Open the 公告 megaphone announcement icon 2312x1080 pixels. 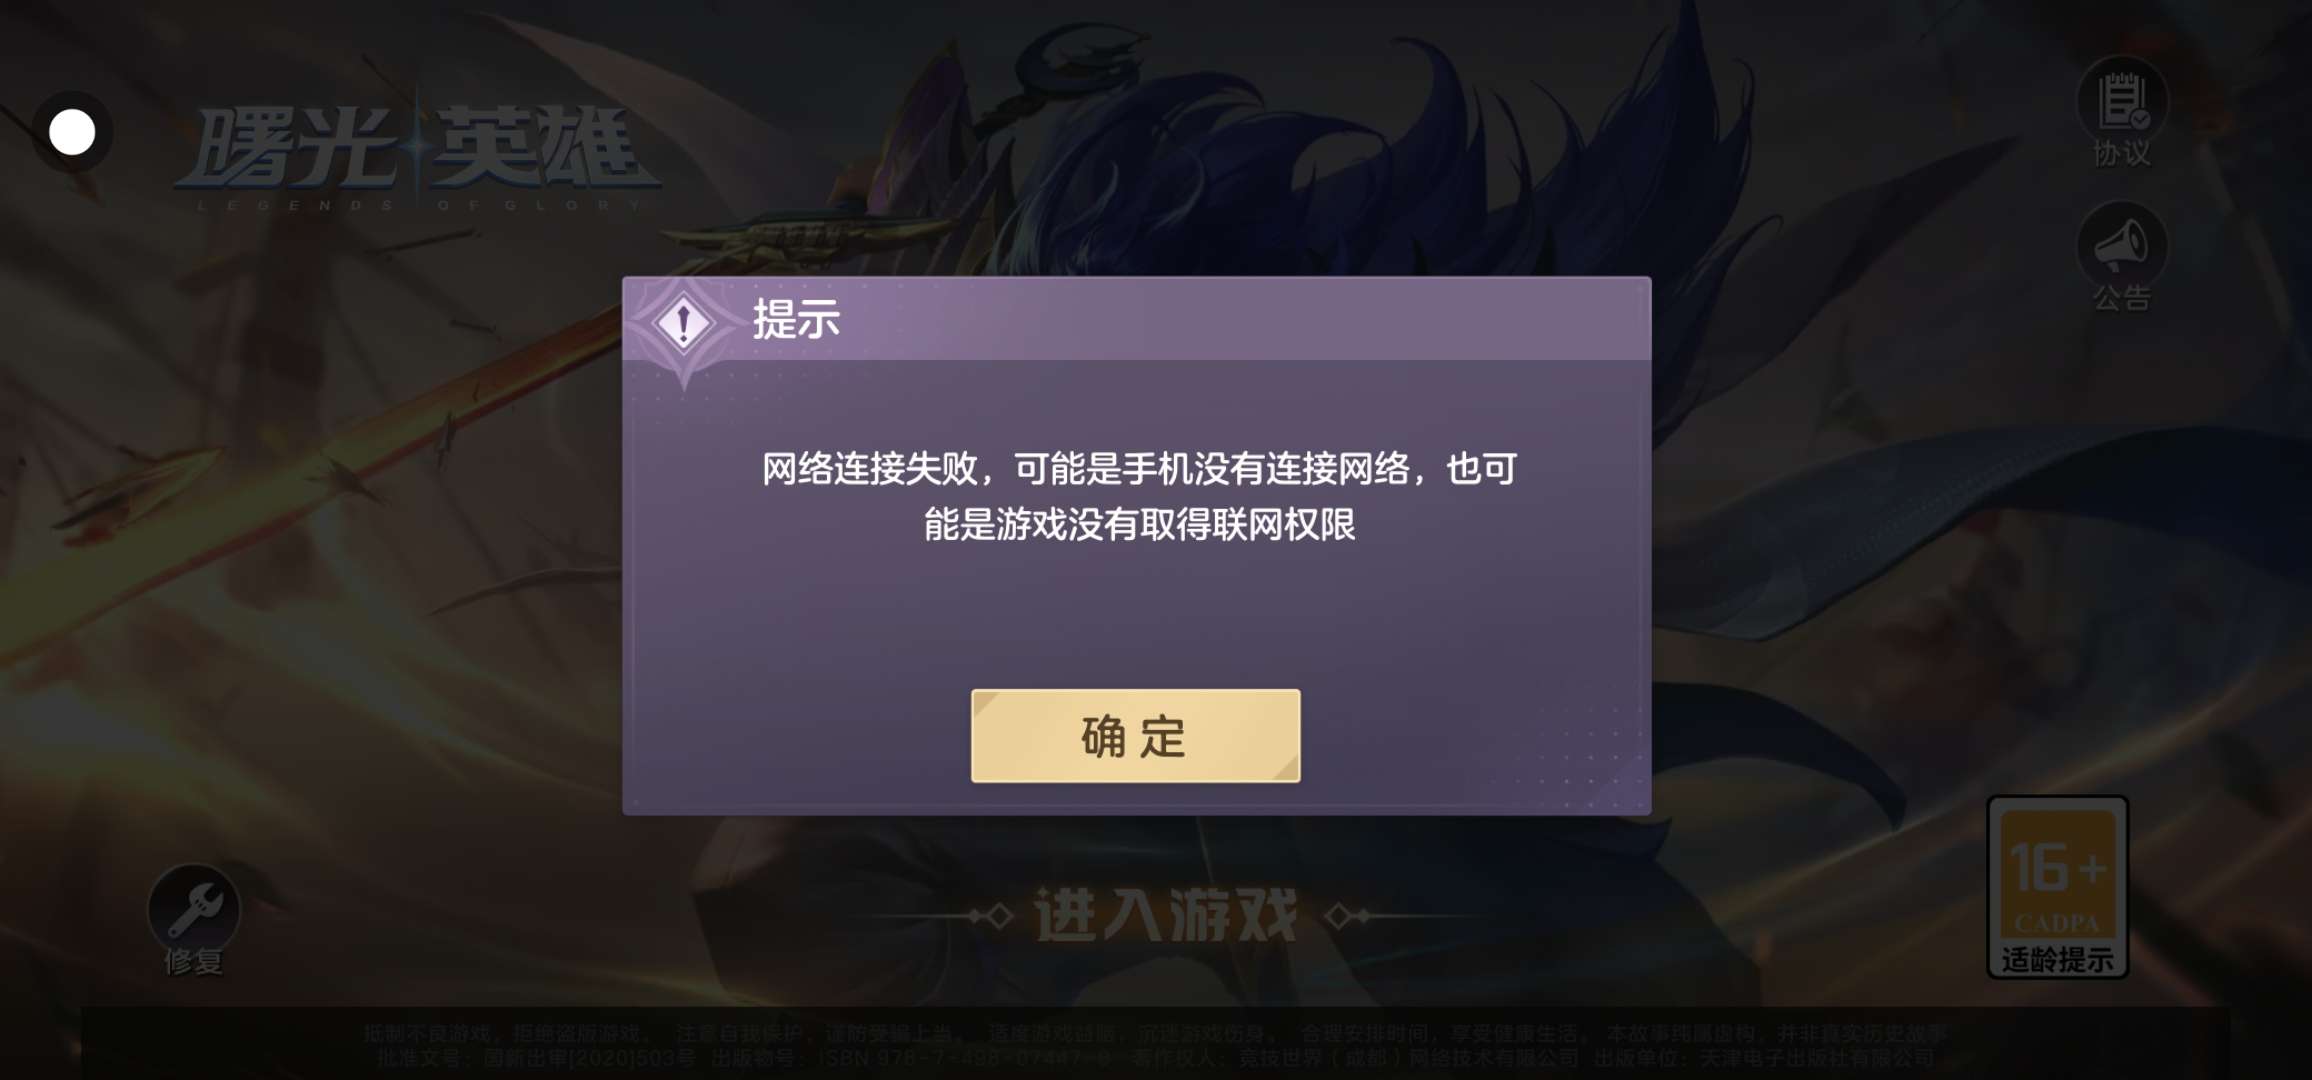[x=2122, y=245]
